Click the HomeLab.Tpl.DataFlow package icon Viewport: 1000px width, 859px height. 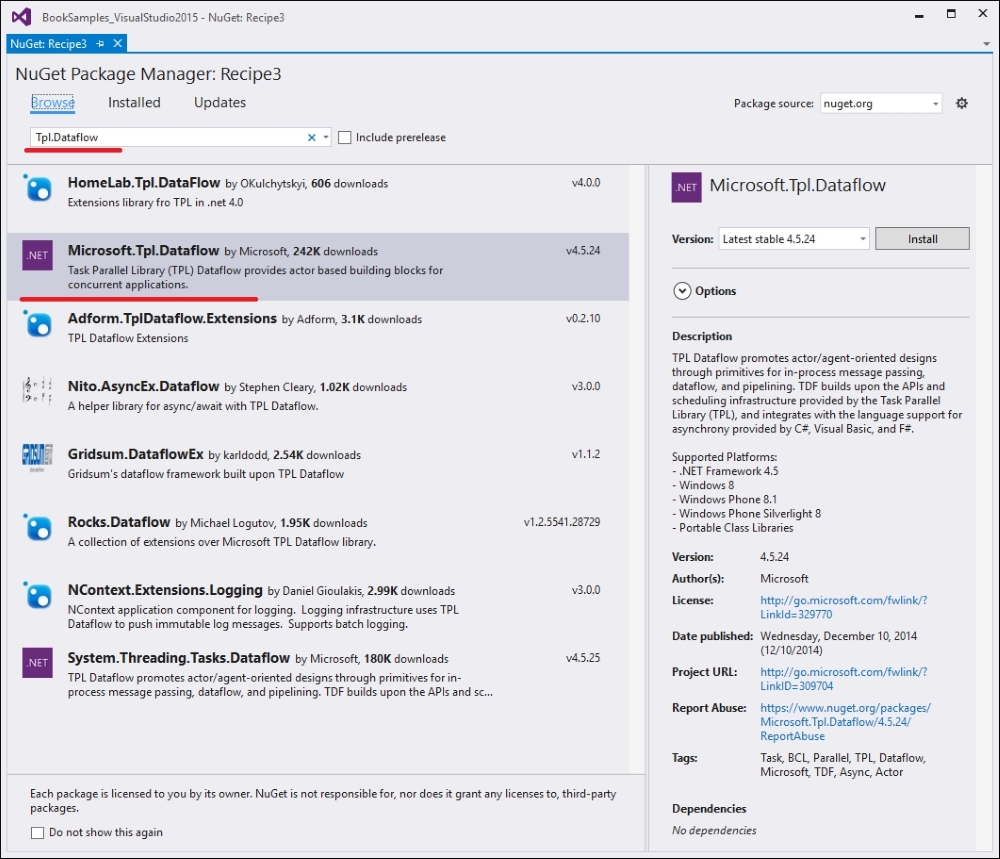[37, 188]
